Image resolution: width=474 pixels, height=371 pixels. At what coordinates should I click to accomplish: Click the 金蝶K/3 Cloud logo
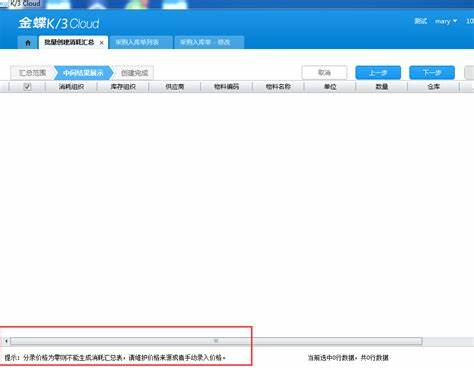[59, 23]
